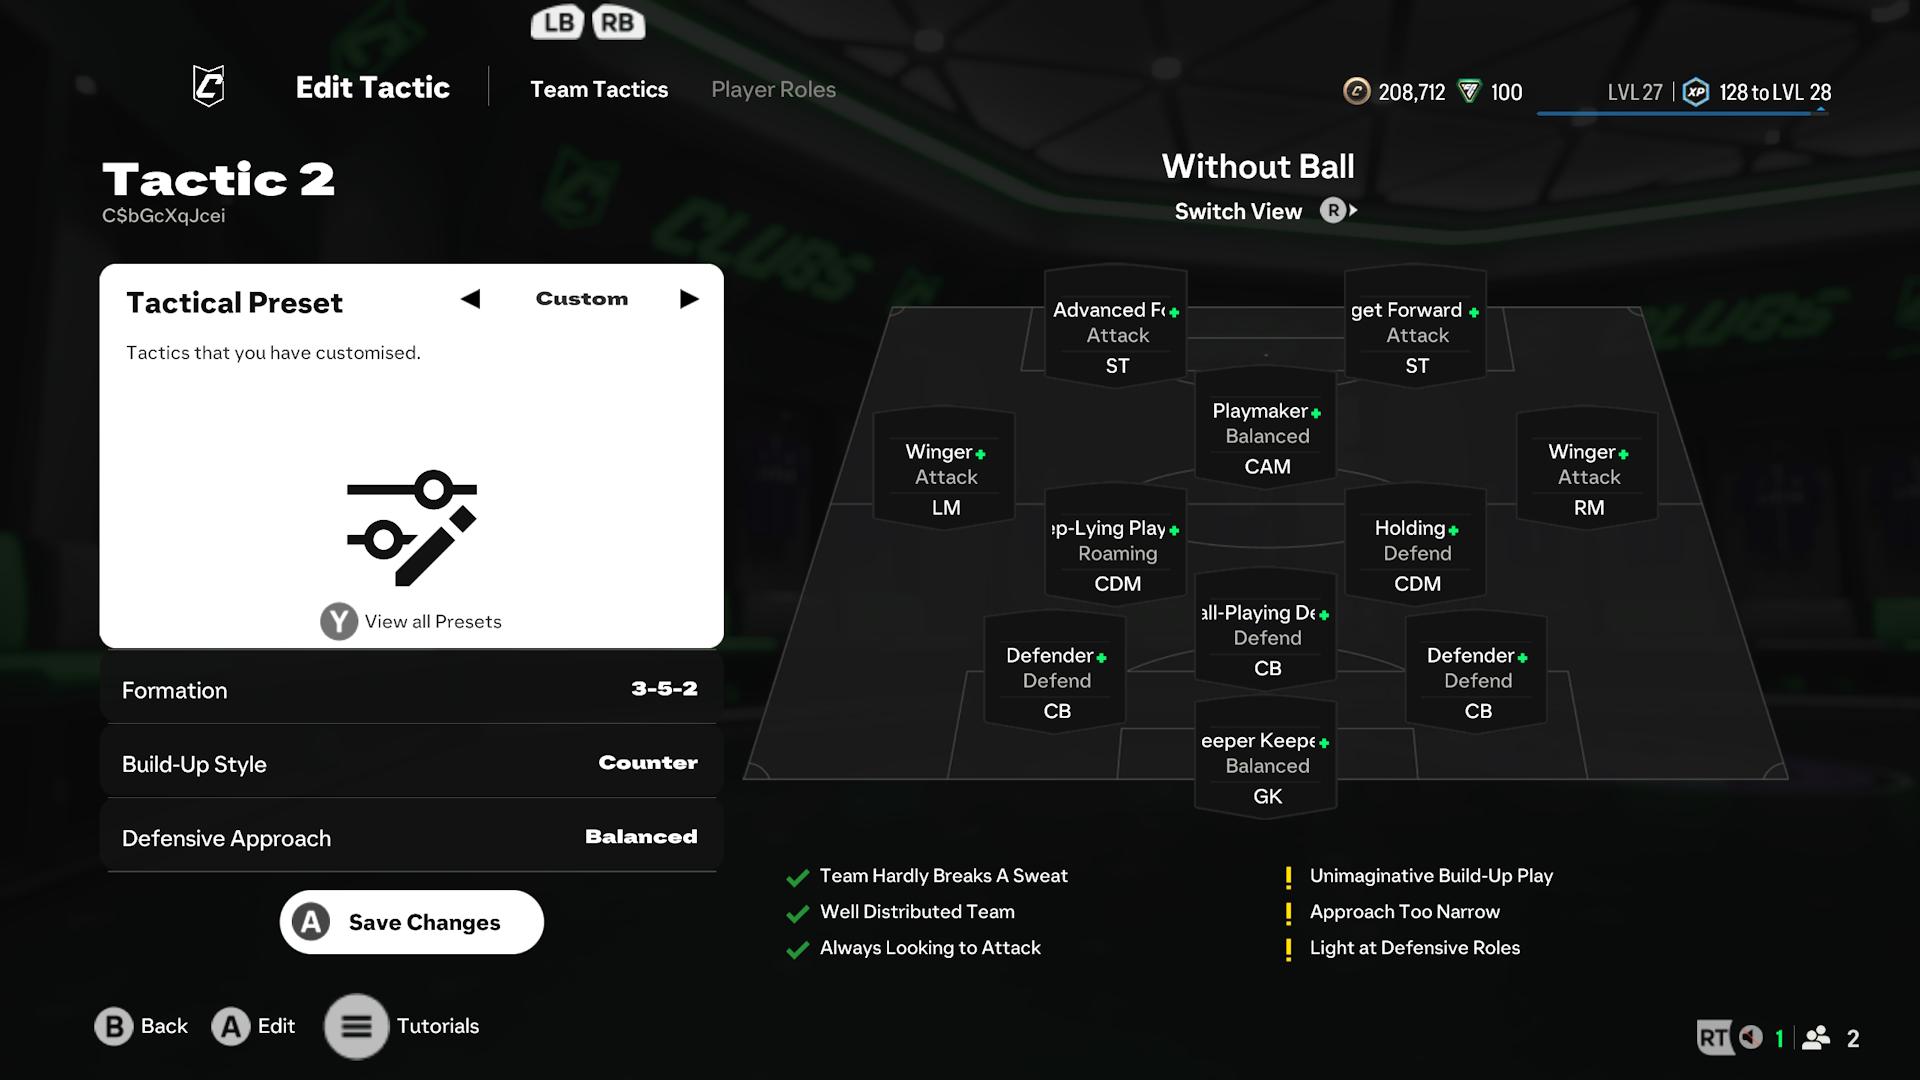Screen dimensions: 1920x1080
Task: Click View all Presets button
Action: 411,620
